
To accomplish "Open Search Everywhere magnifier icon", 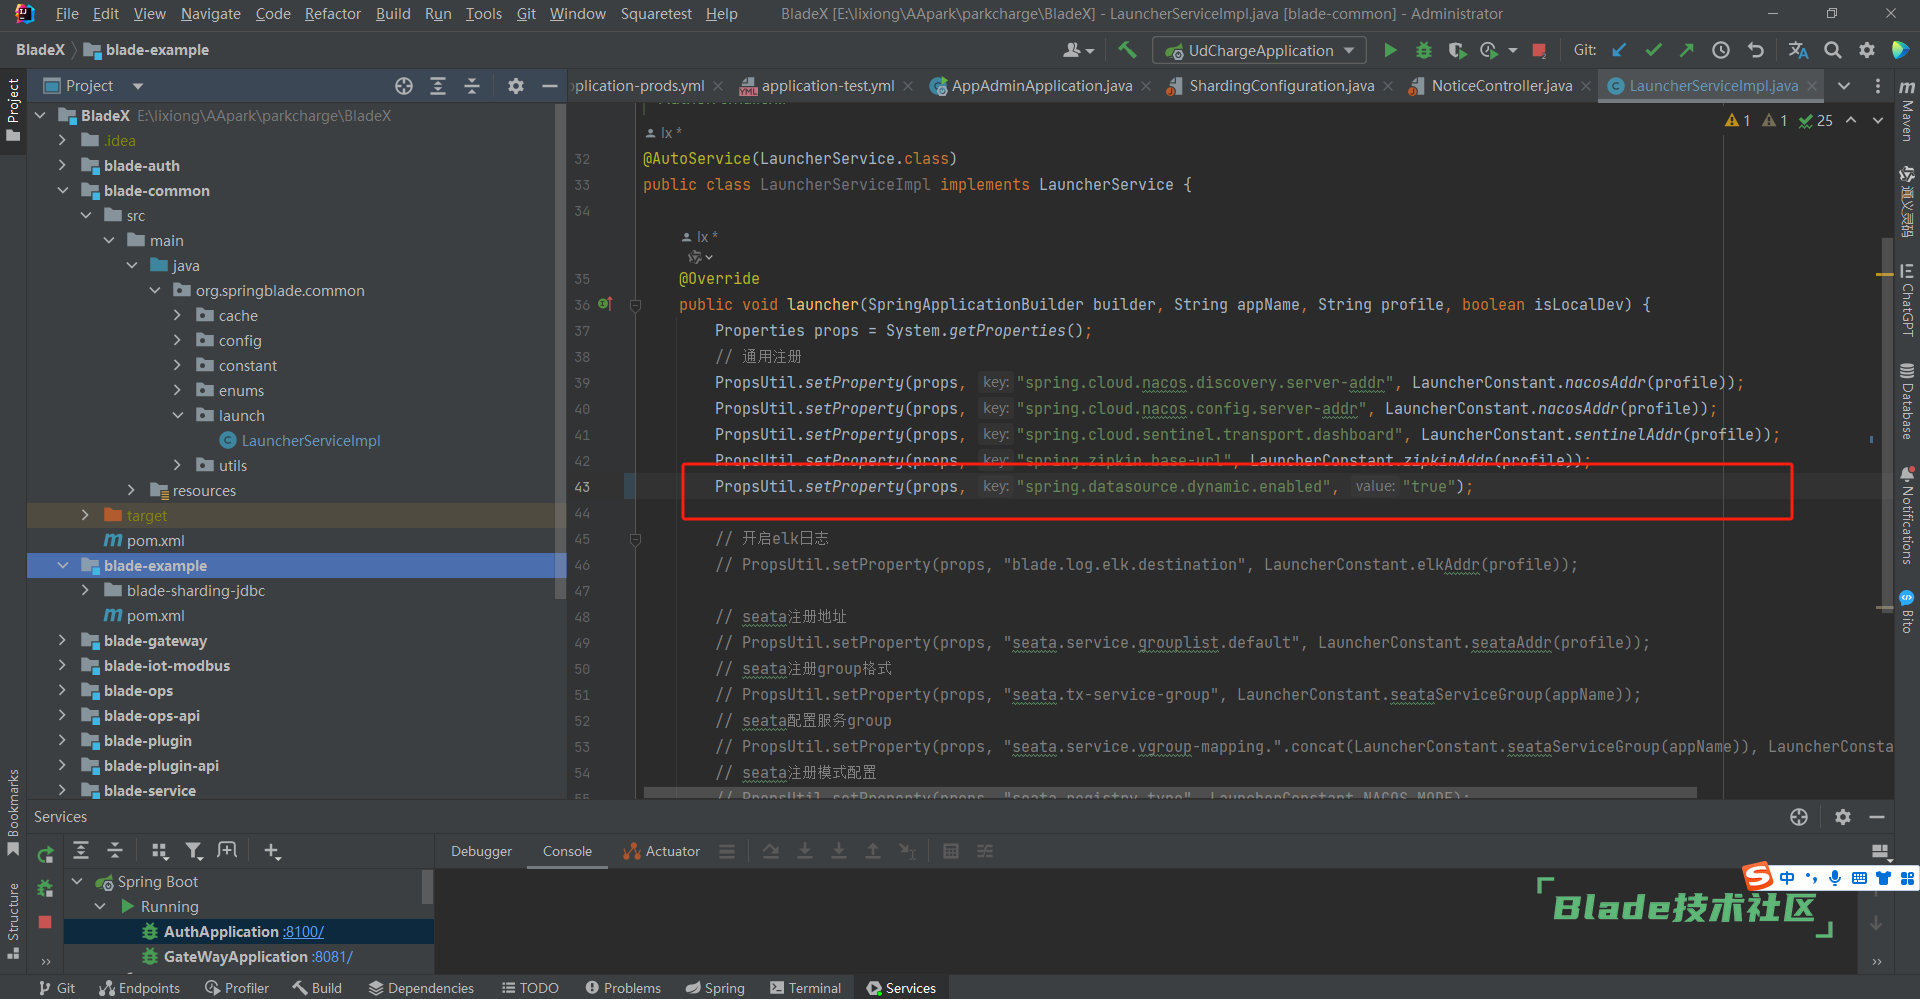I will (x=1832, y=50).
